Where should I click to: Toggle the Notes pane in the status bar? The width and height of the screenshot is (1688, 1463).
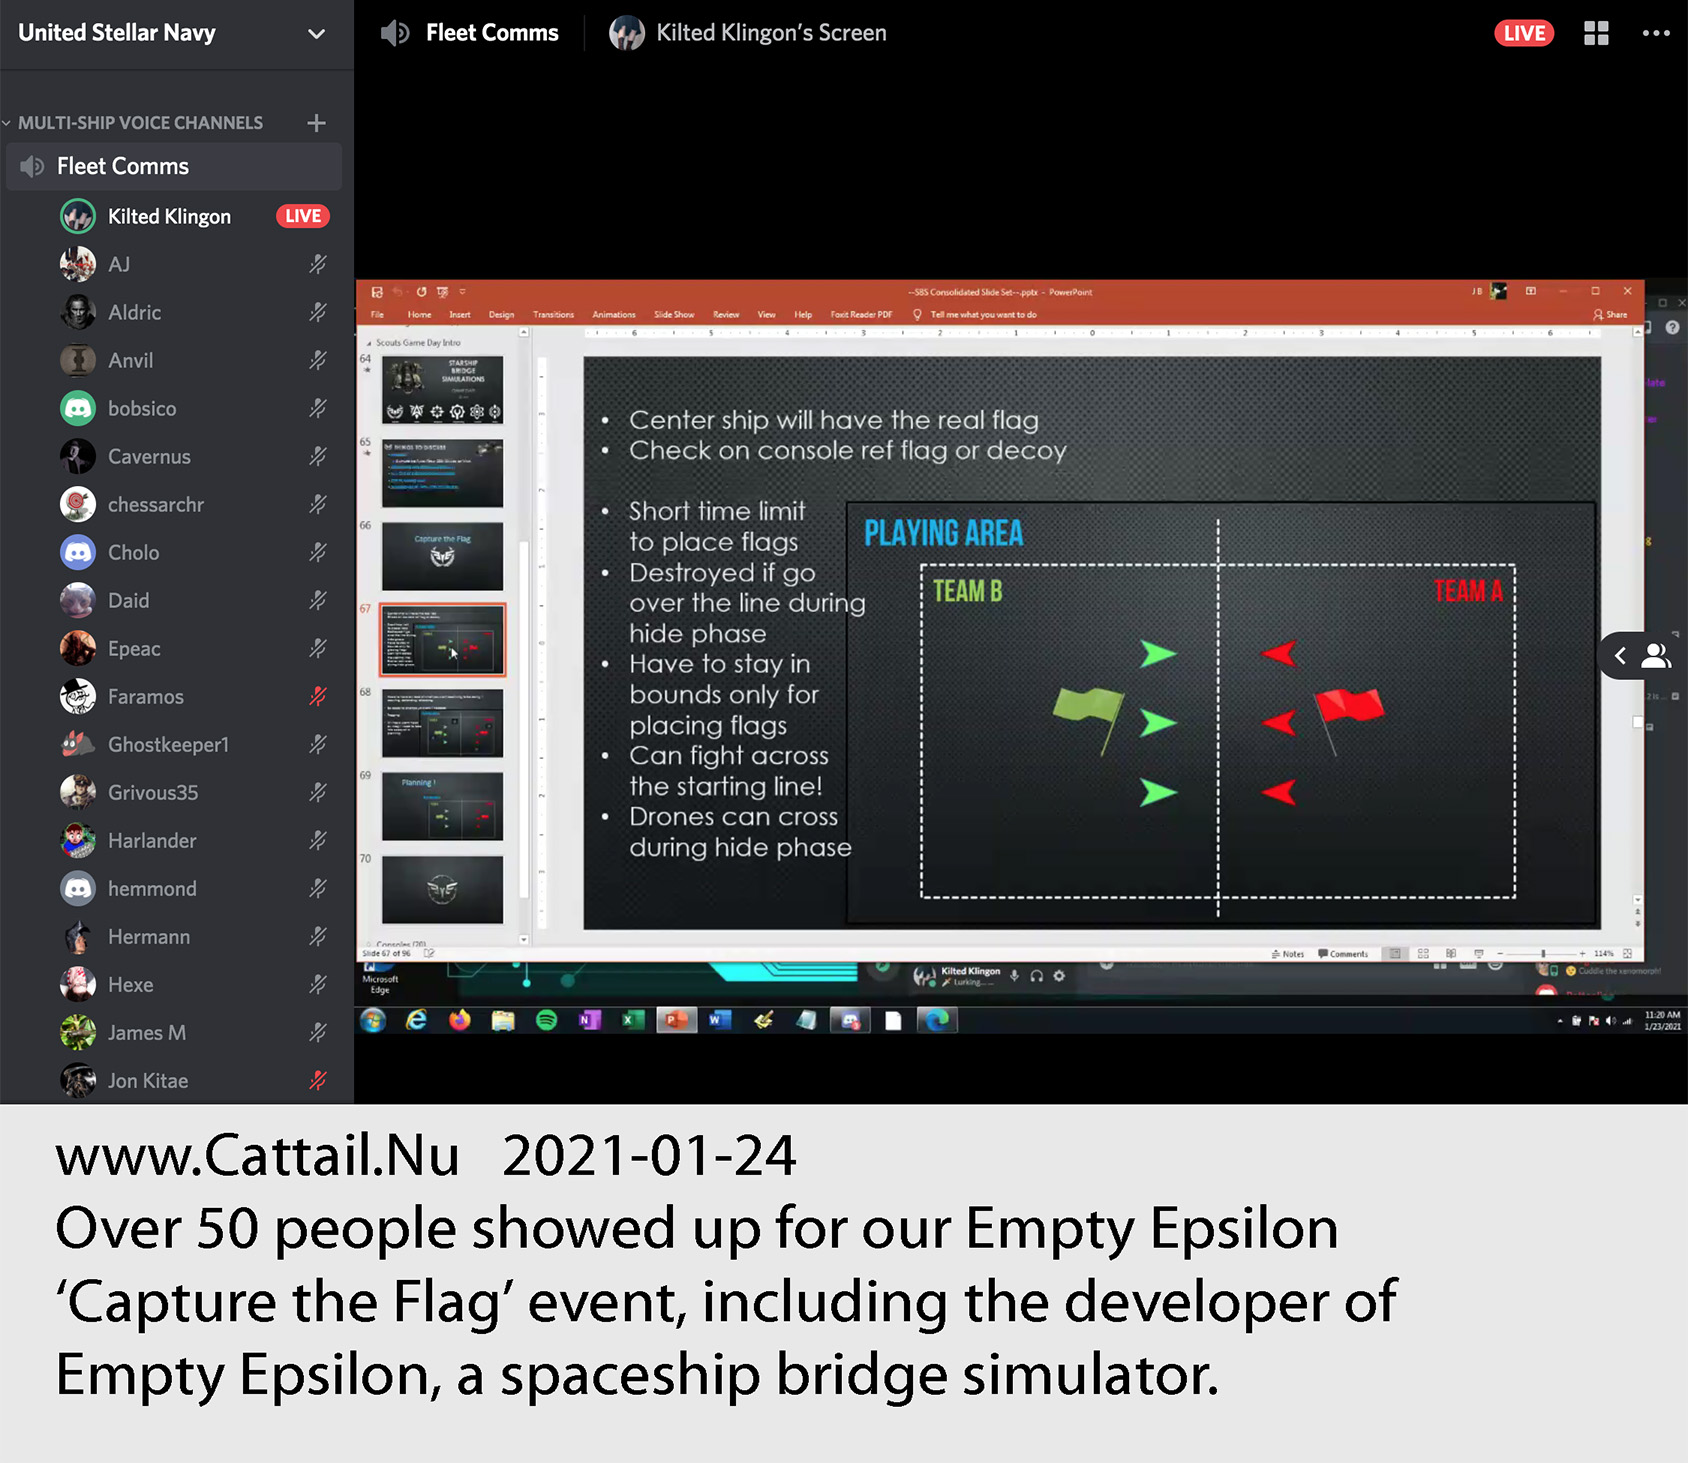(x=1288, y=954)
